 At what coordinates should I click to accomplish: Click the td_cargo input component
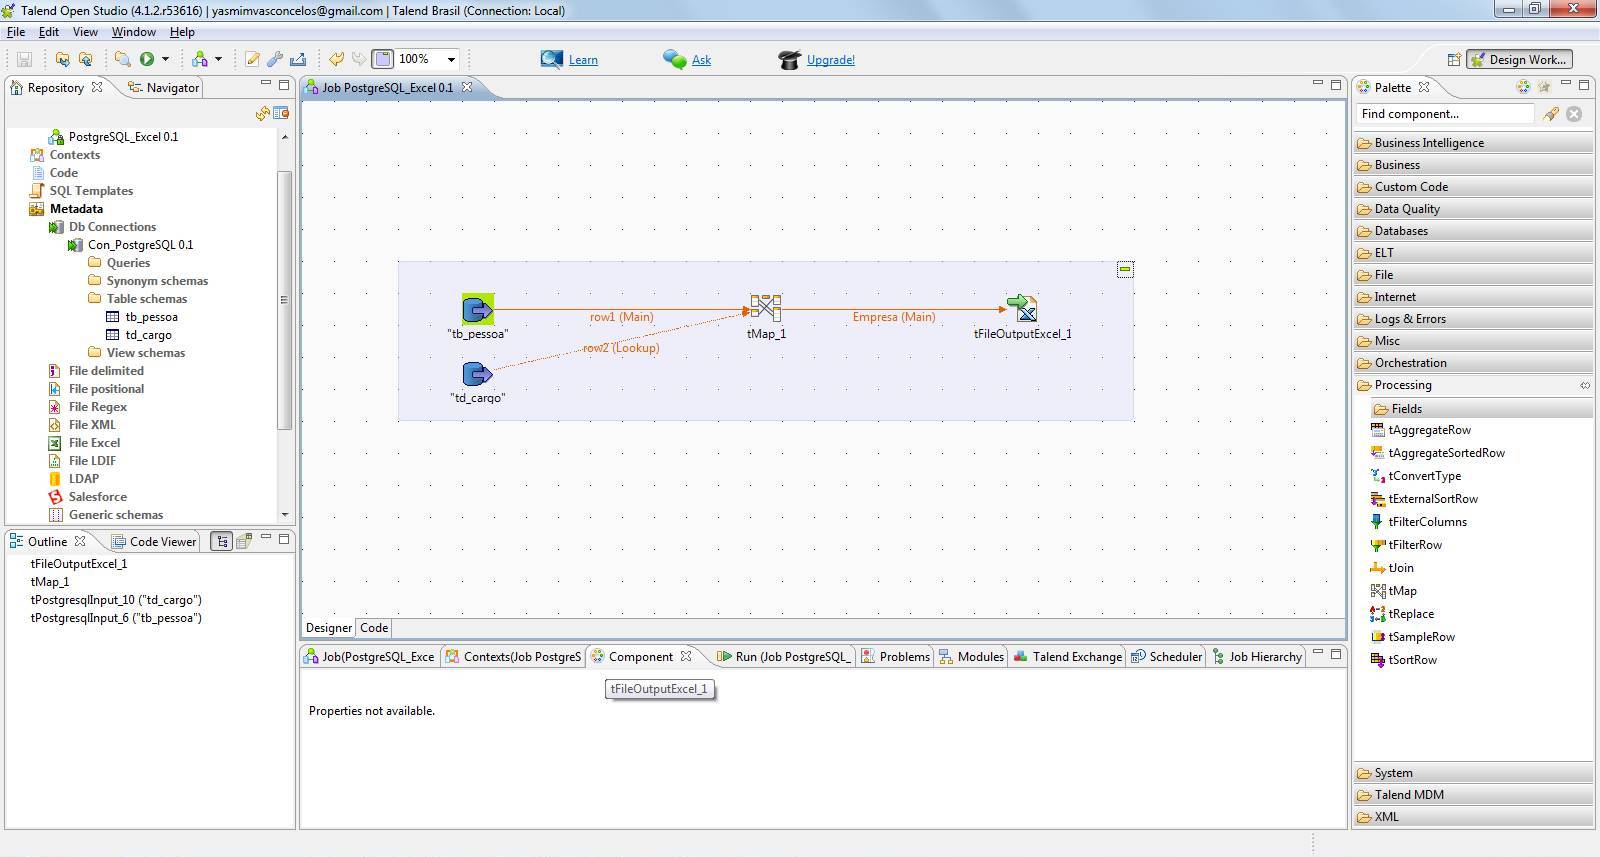pyautogui.click(x=478, y=374)
